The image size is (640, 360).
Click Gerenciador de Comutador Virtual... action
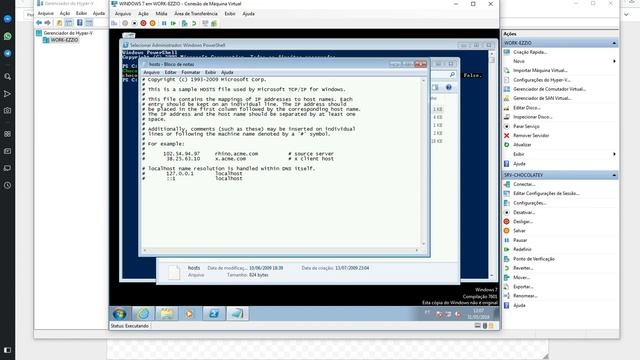point(549,89)
